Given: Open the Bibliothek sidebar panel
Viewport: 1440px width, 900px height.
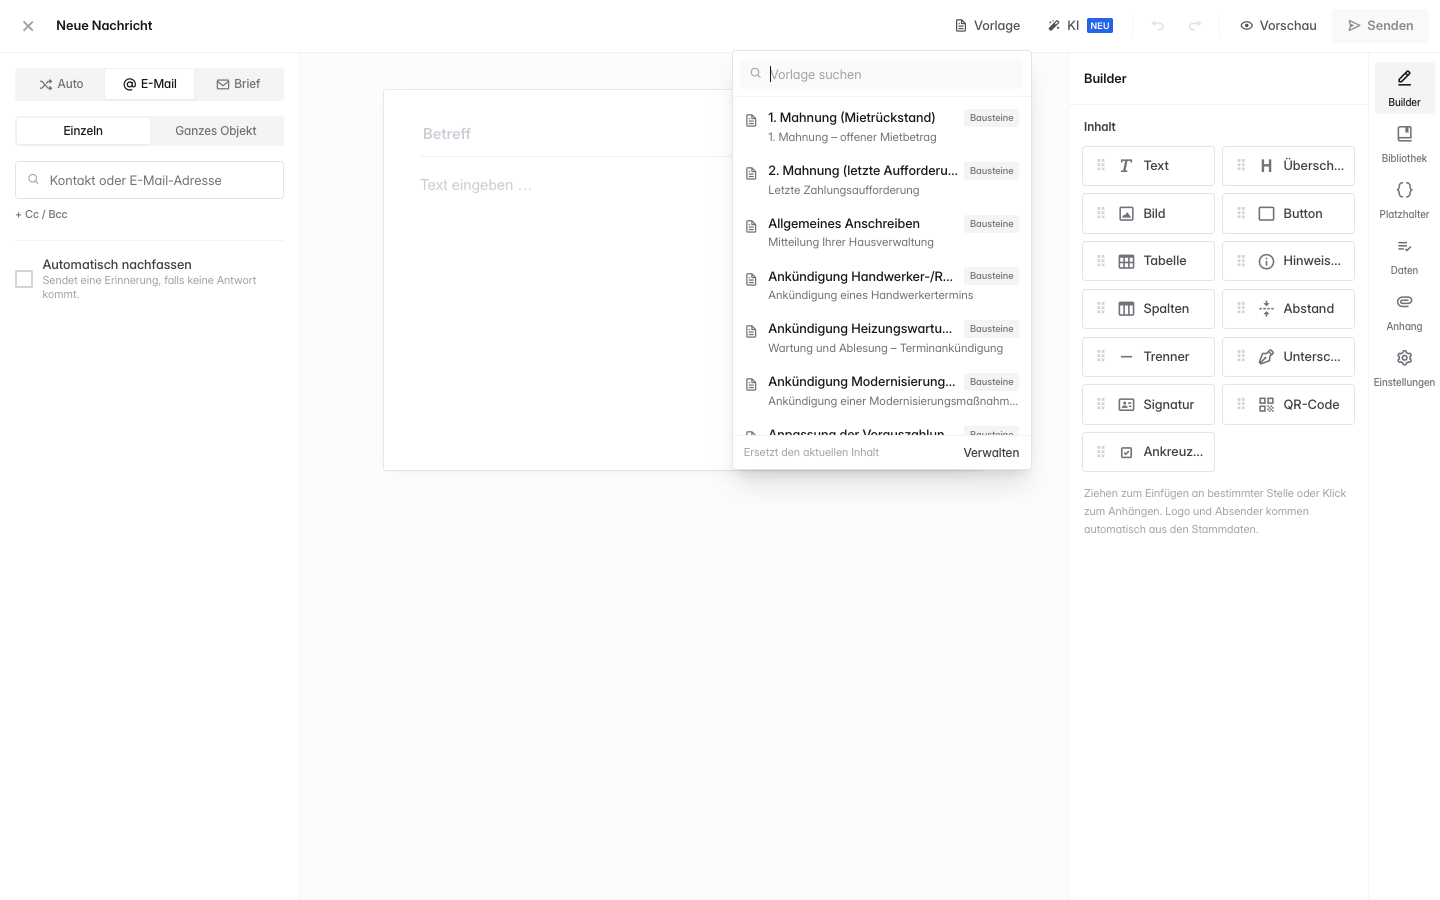Looking at the screenshot, I should coord(1404,144).
